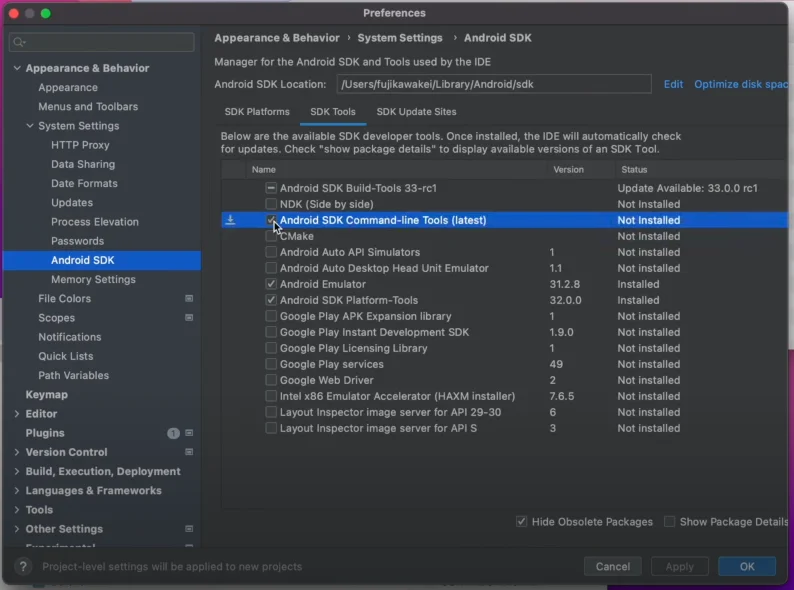Enable the NDK (Side by side) checkbox

click(271, 204)
